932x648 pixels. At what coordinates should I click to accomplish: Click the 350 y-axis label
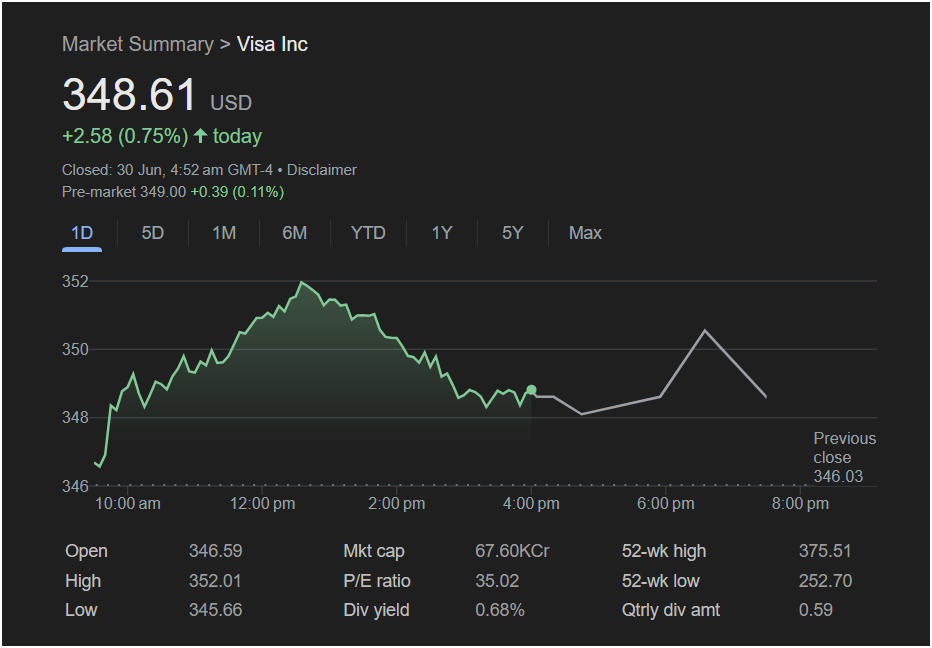pyautogui.click(x=75, y=350)
